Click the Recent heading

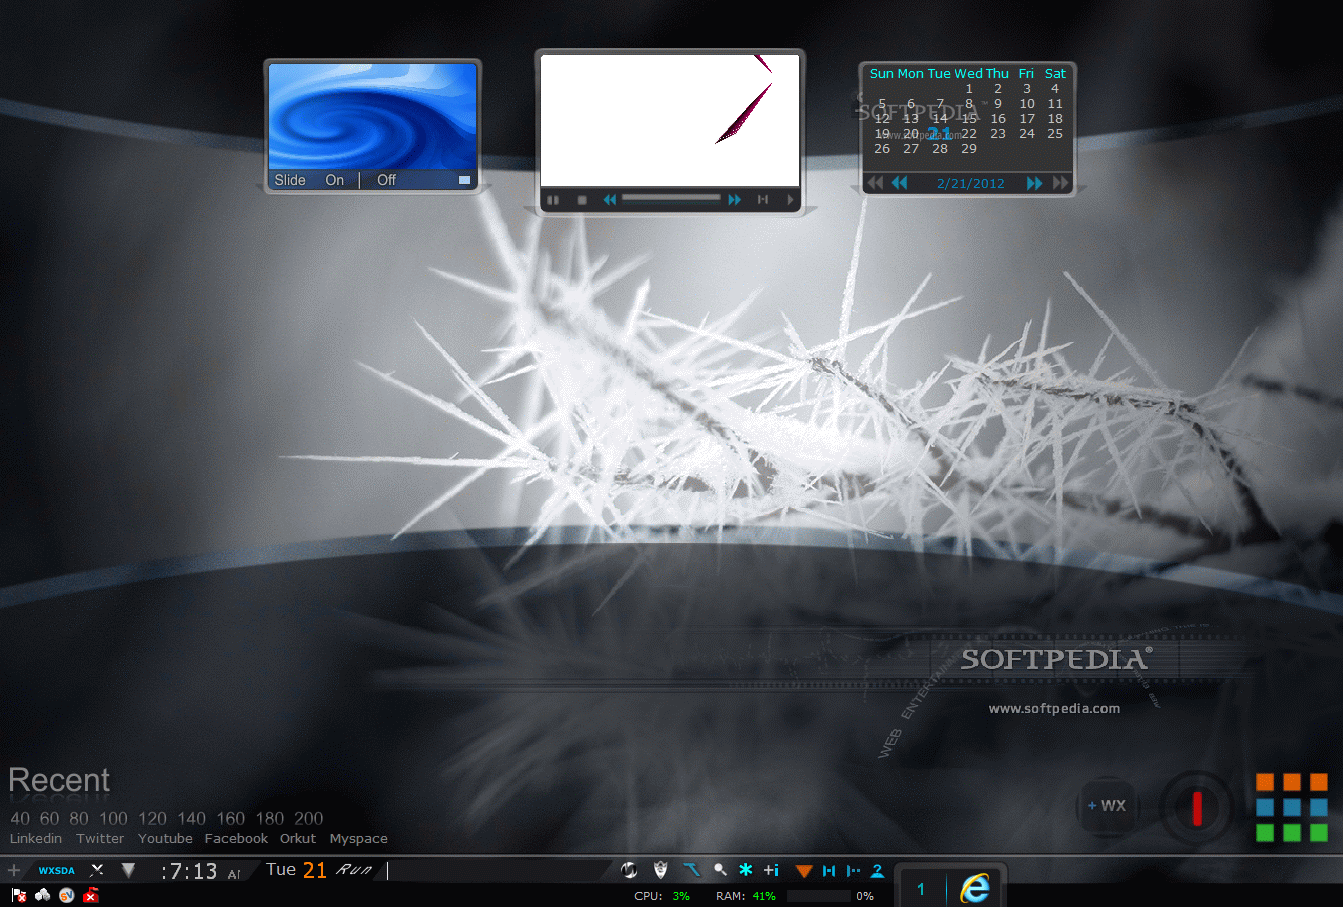pyautogui.click(x=59, y=780)
